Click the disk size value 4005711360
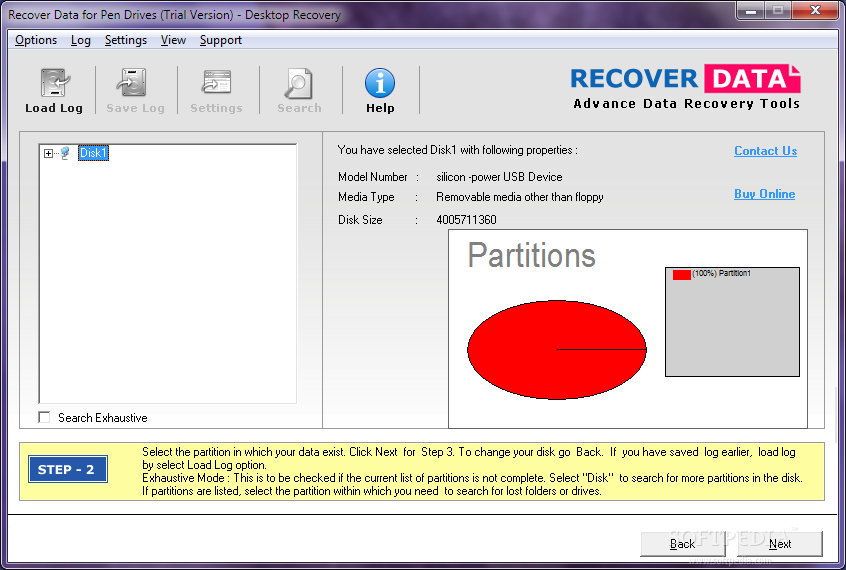The height and width of the screenshot is (570, 846). (466, 220)
